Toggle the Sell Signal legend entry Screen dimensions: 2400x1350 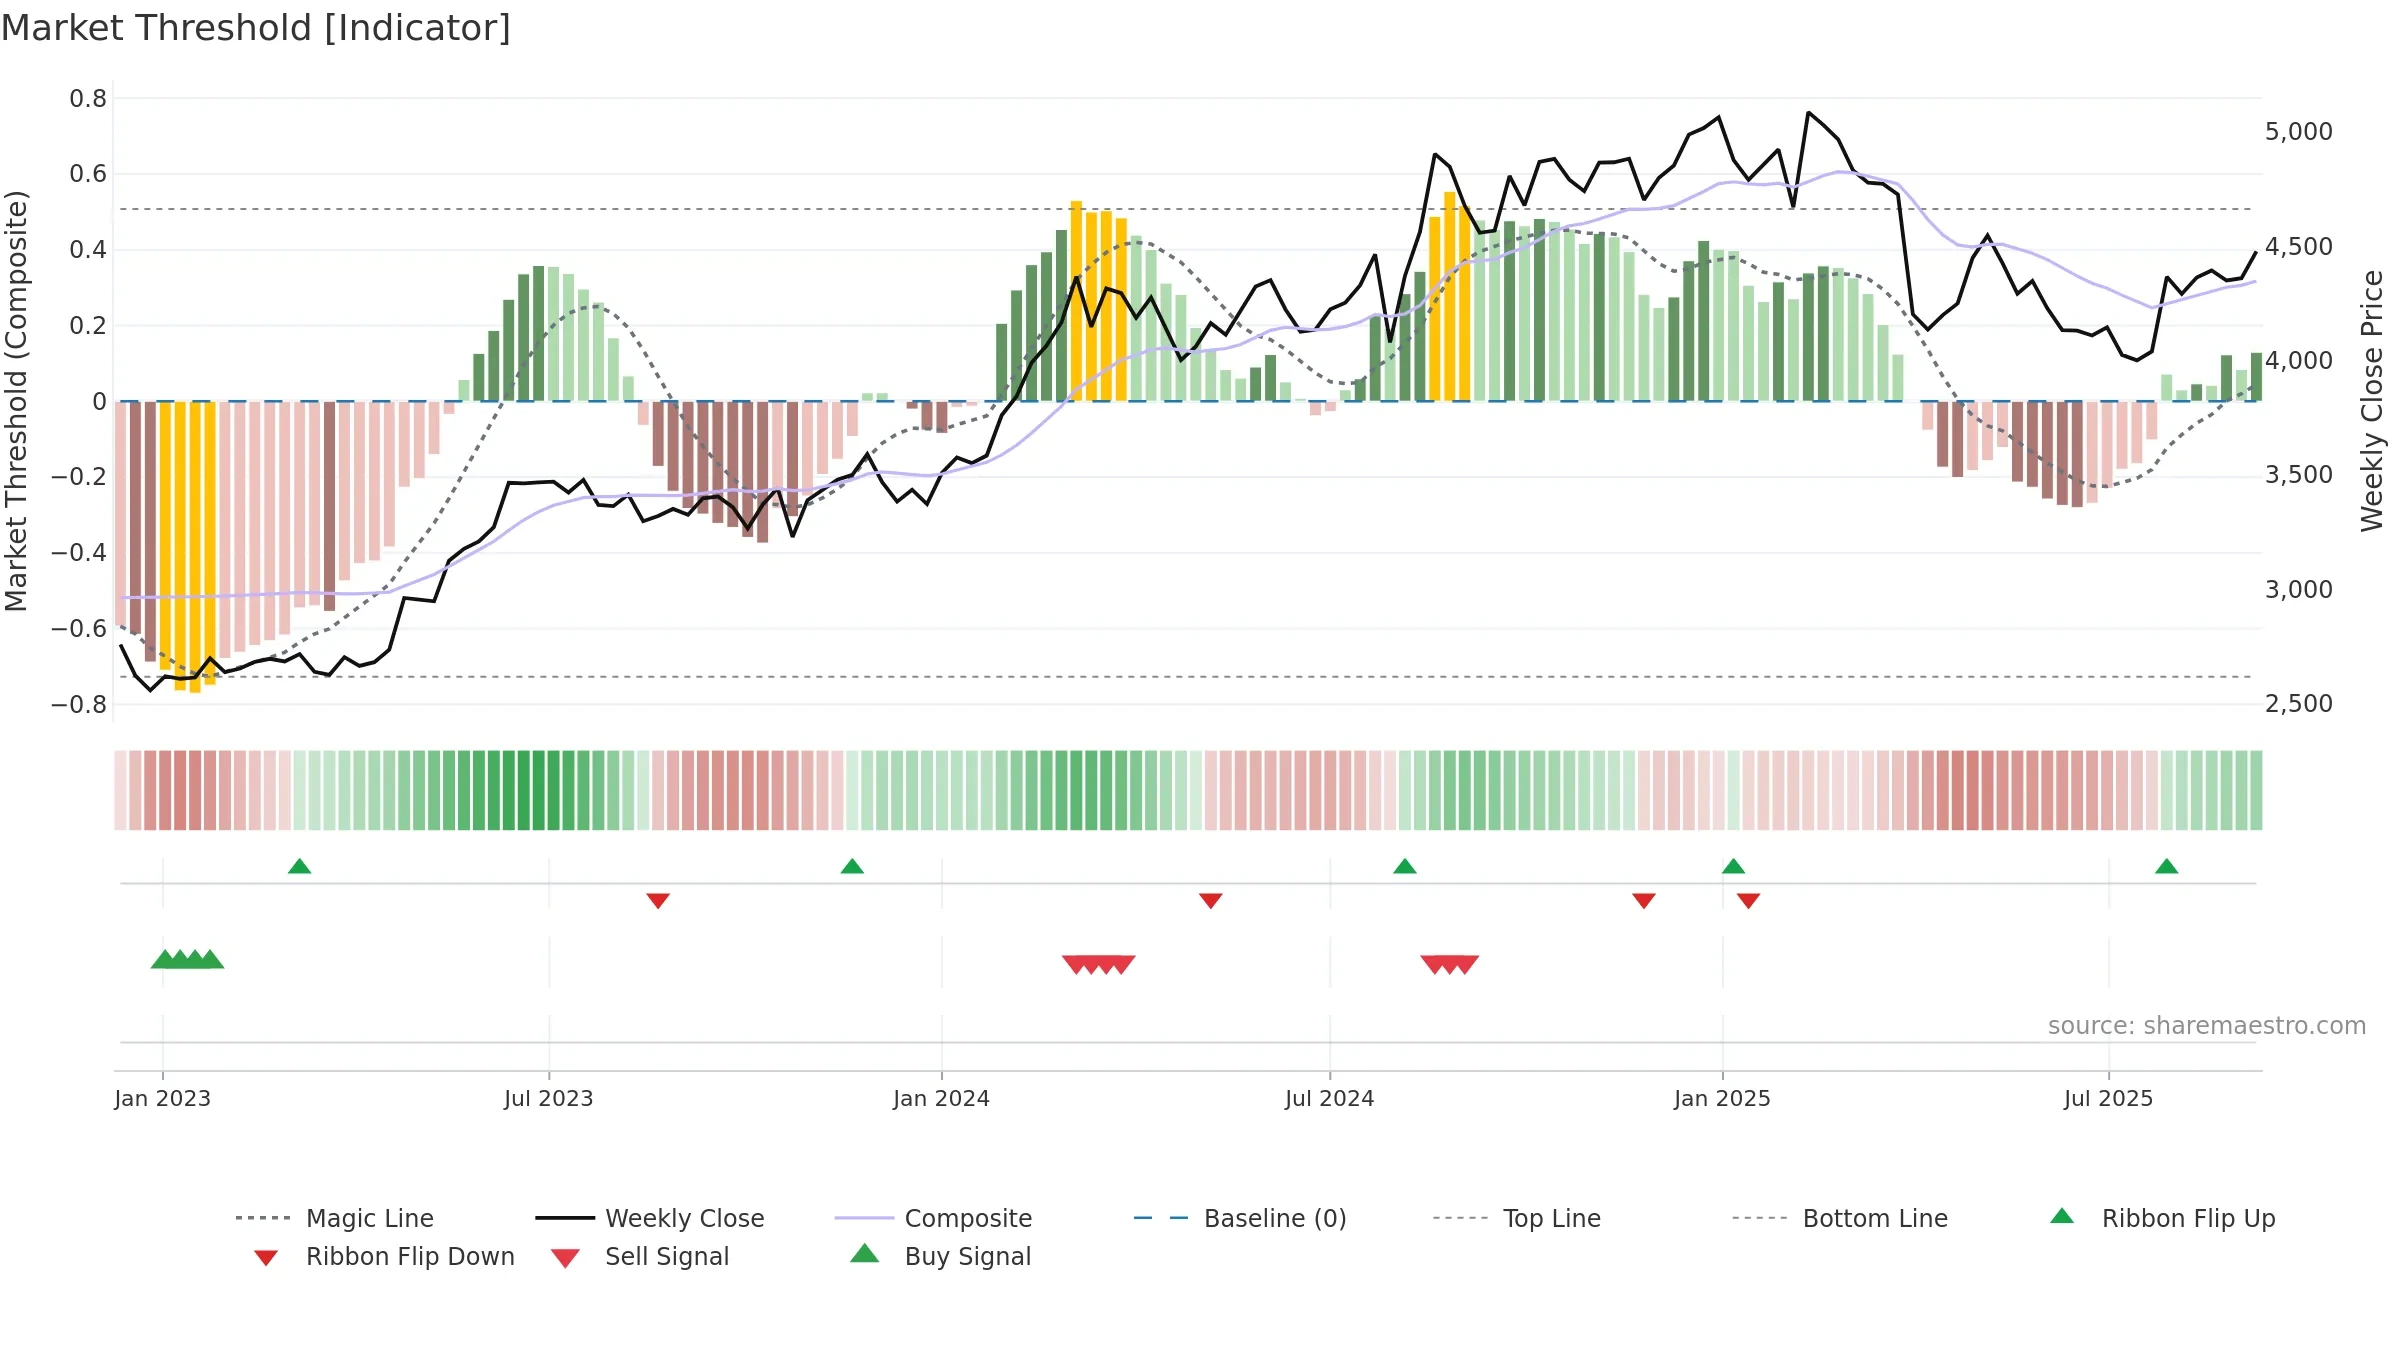[640, 1256]
